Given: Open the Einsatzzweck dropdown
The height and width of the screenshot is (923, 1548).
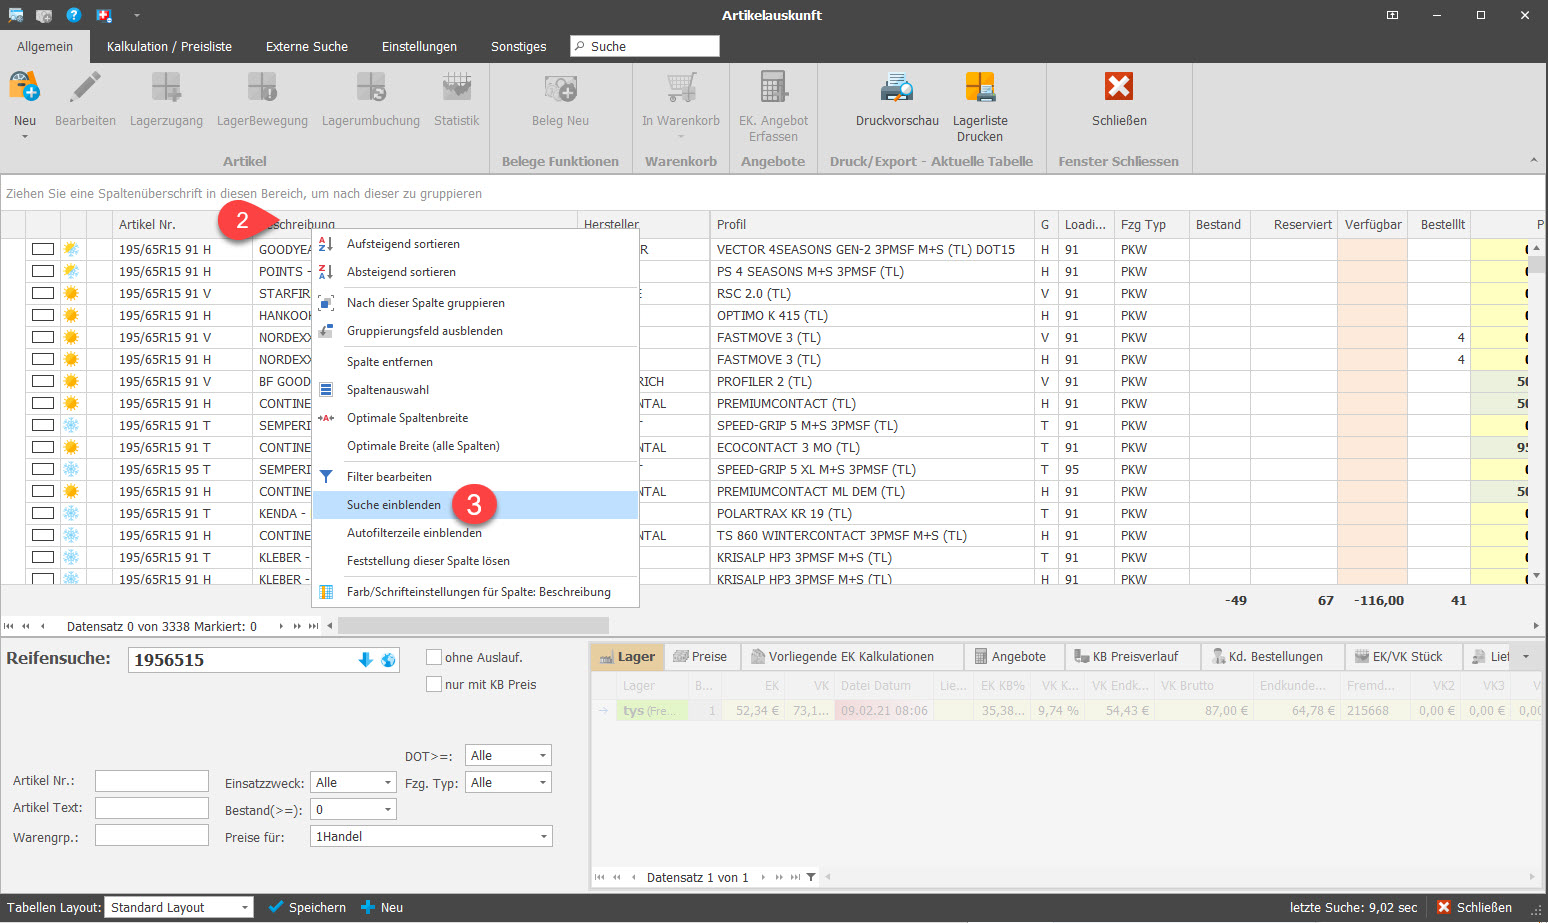Looking at the screenshot, I should (388, 782).
